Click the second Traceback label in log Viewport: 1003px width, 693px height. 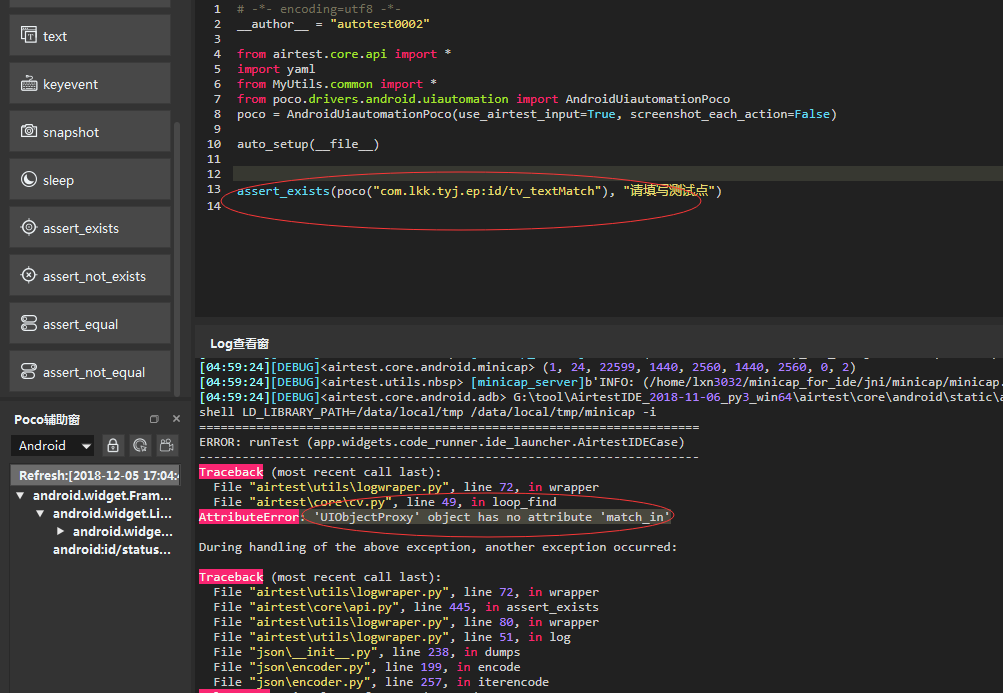click(x=231, y=577)
